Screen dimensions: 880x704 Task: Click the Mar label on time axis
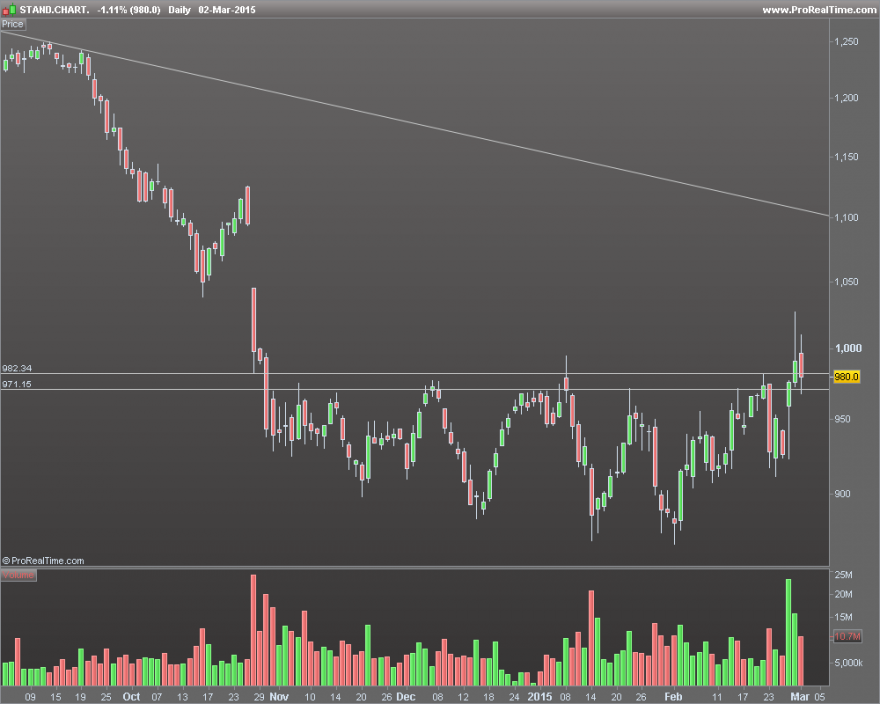point(800,697)
